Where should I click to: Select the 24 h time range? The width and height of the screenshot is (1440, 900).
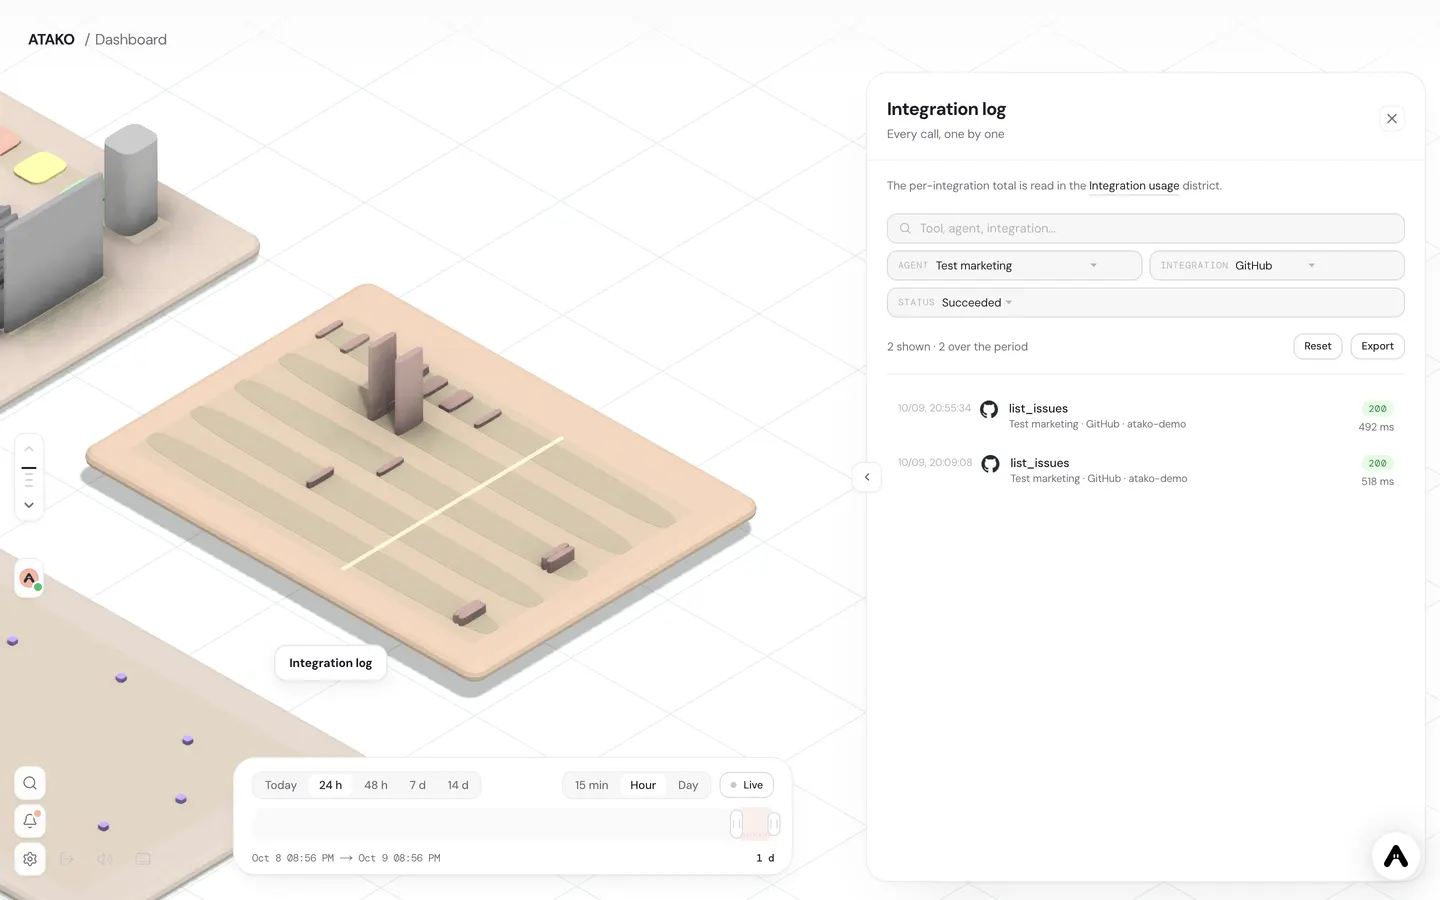(330, 785)
